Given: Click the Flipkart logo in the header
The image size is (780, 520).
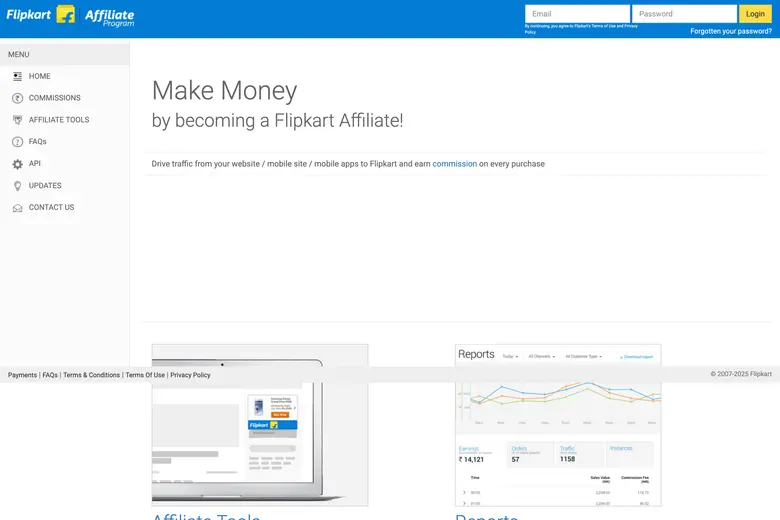Looking at the screenshot, I should [40, 14].
